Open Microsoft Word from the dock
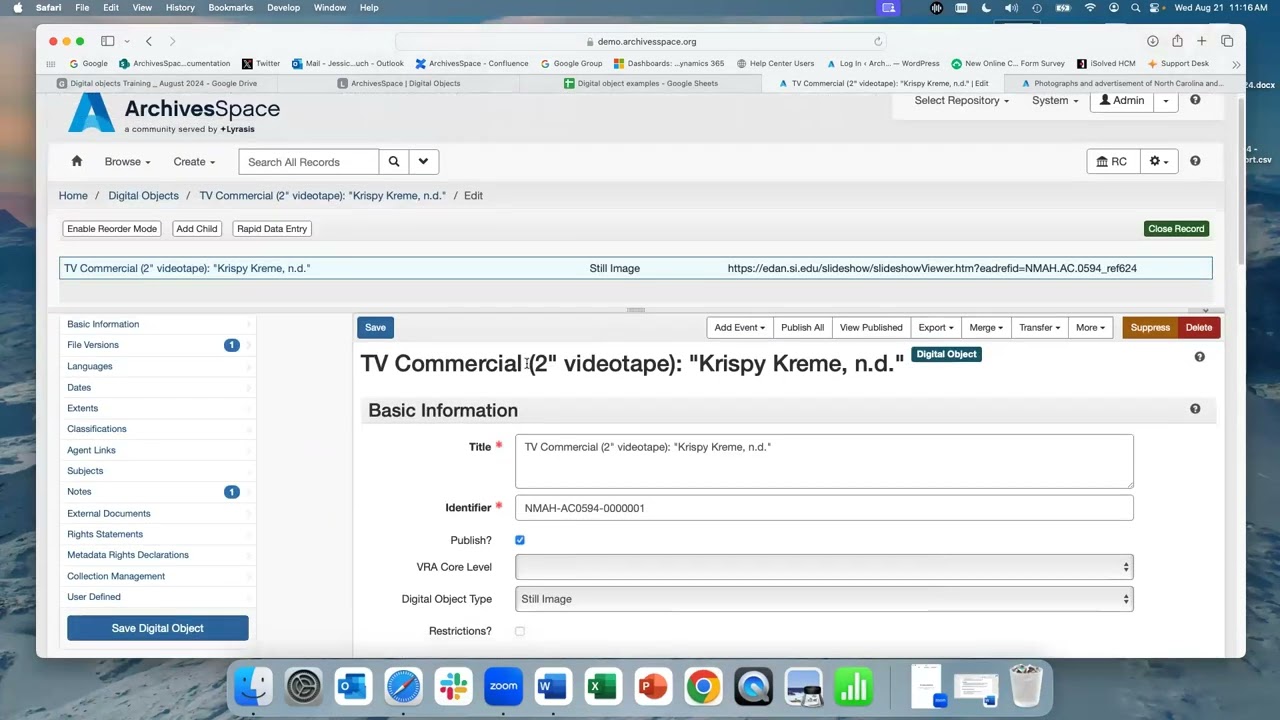Viewport: 1280px width, 720px height. pos(553,687)
